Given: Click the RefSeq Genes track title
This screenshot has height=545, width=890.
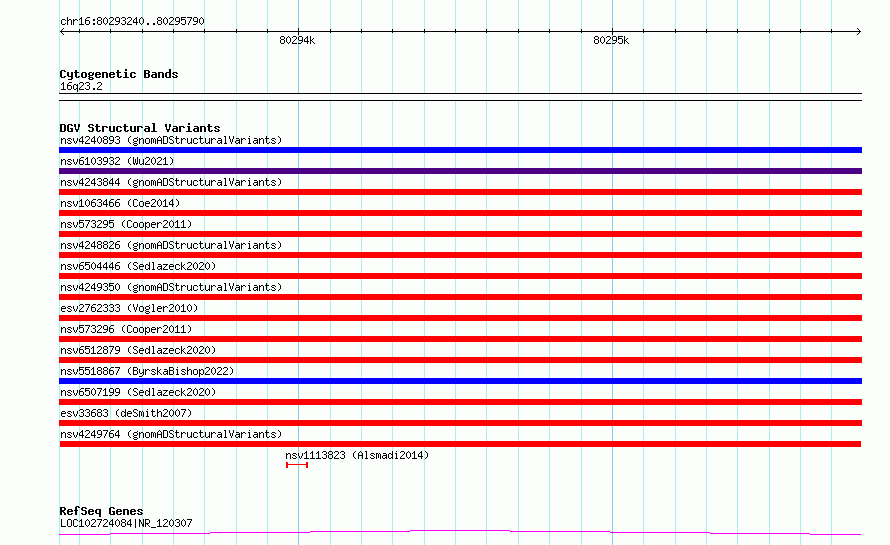Looking at the screenshot, I should (101, 511).
